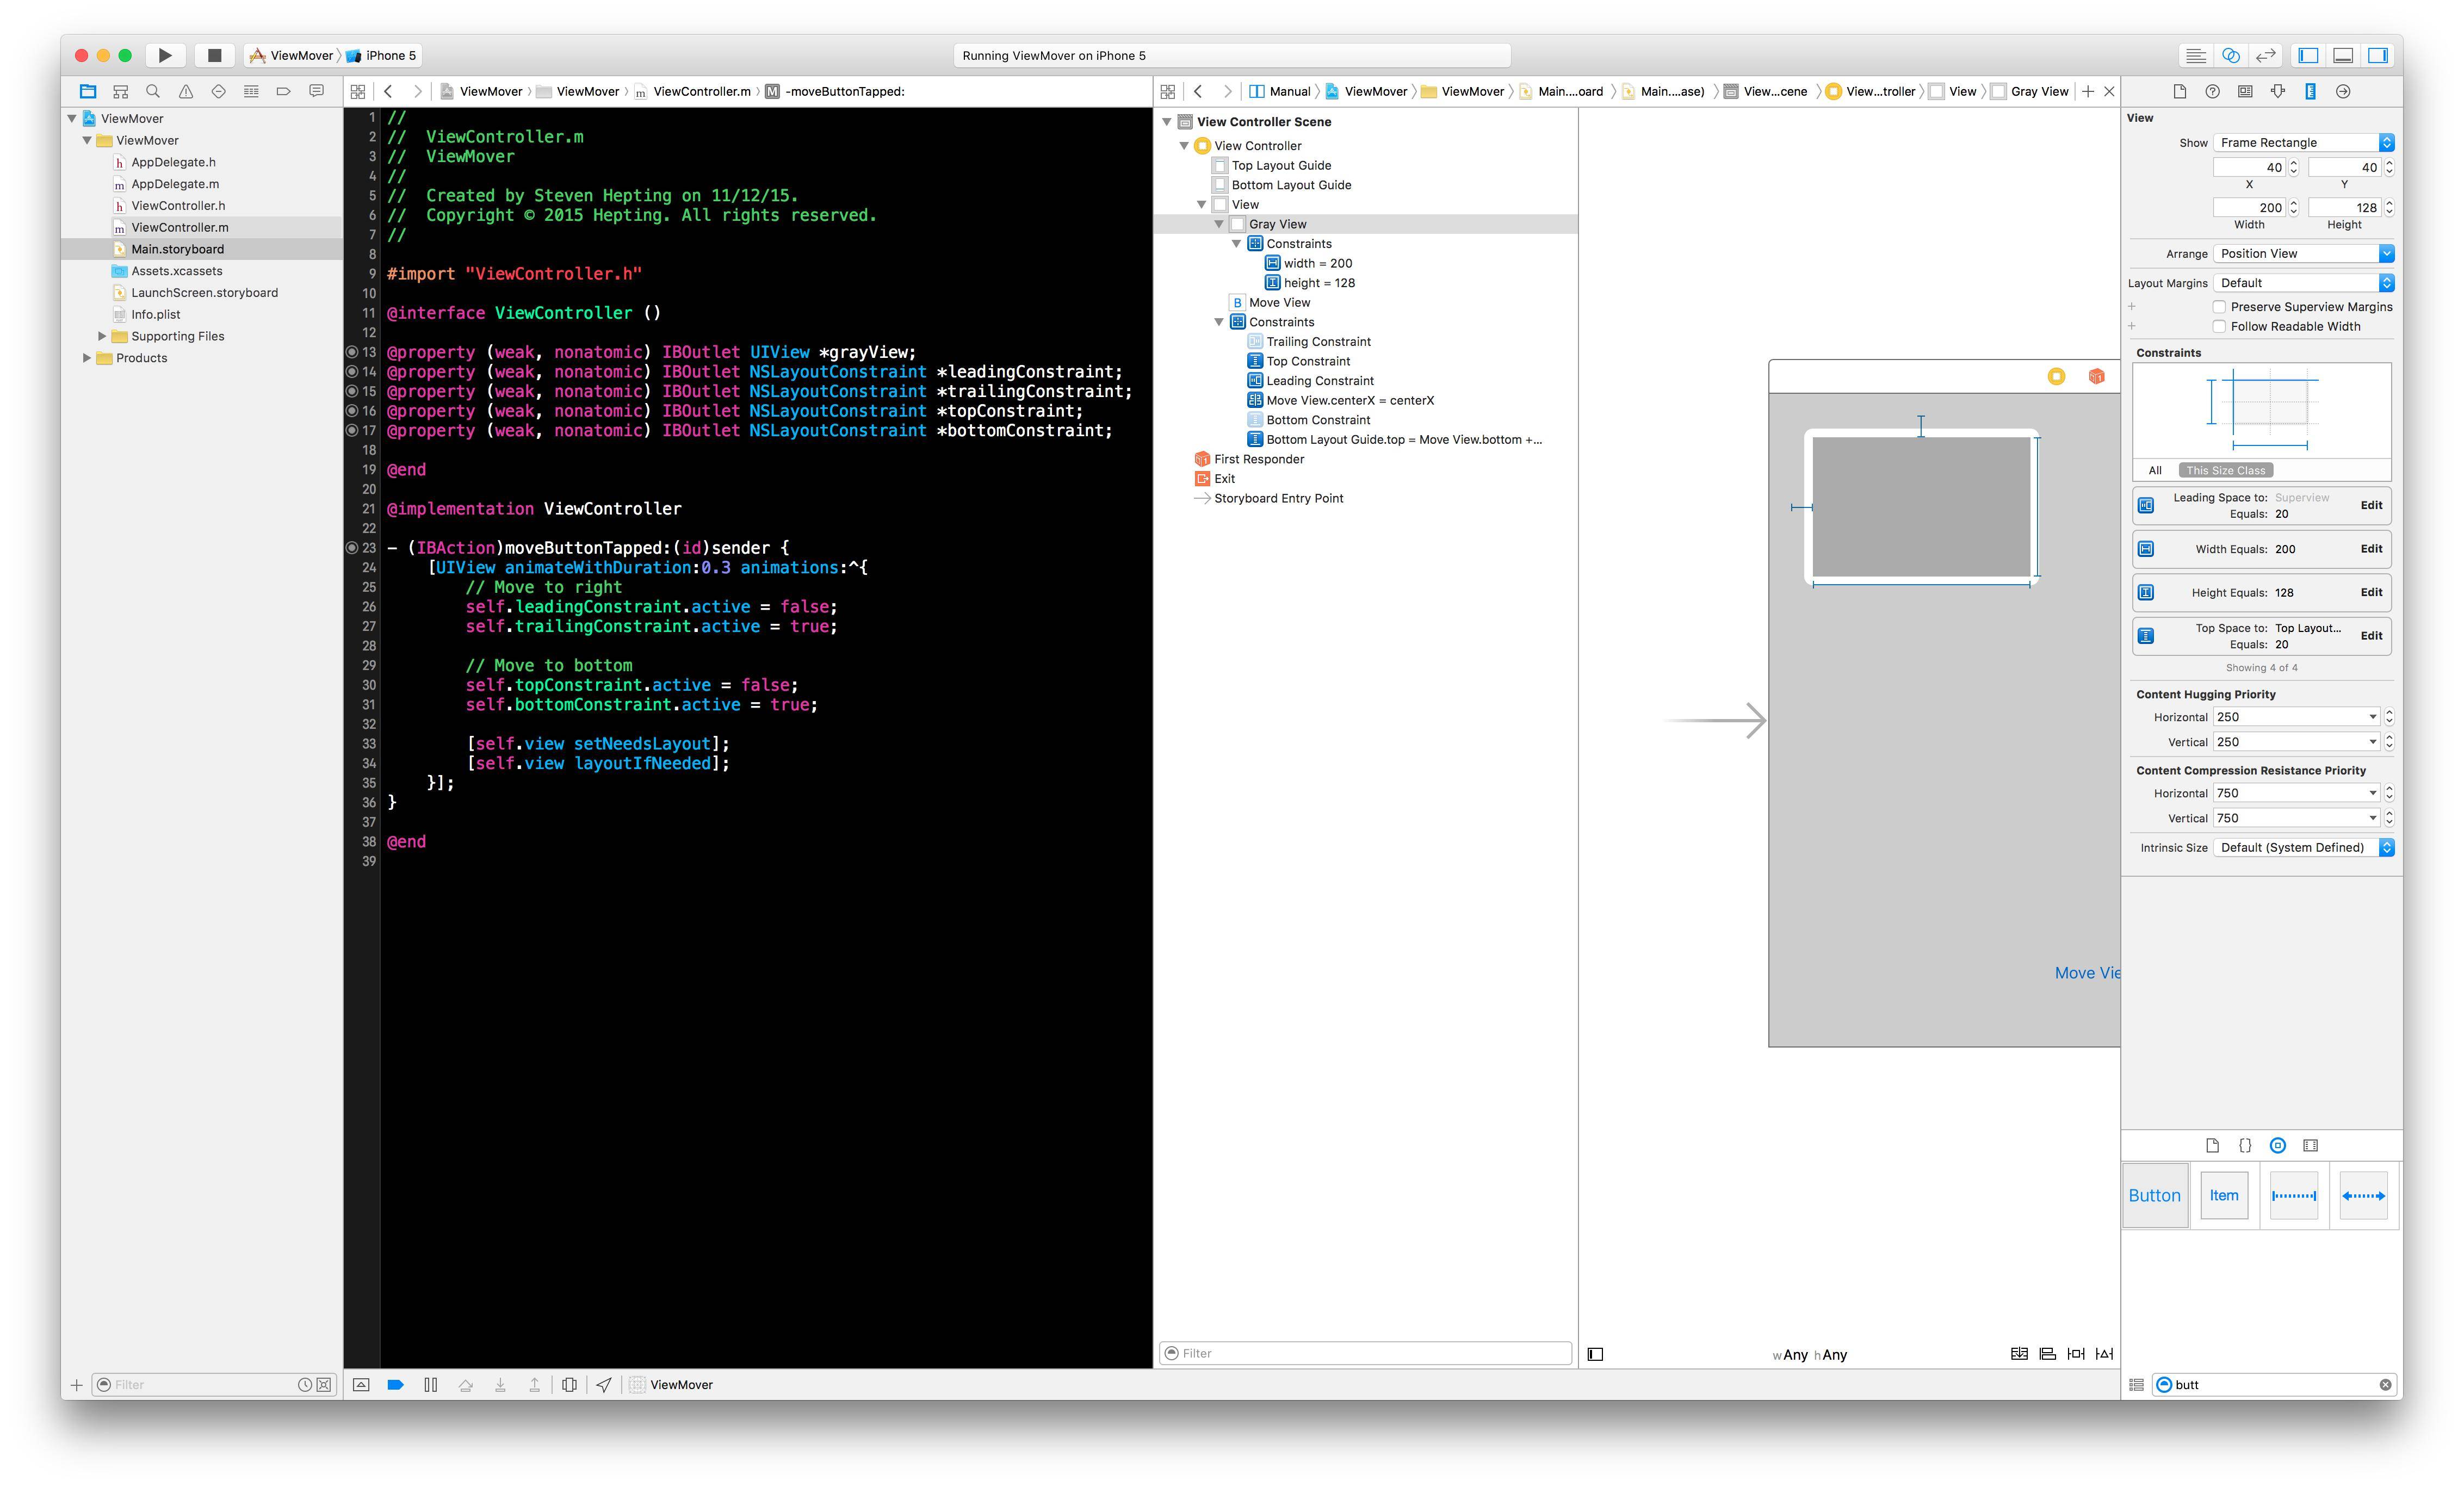Toggle the Utilities panel visibility button

(x=2378, y=55)
